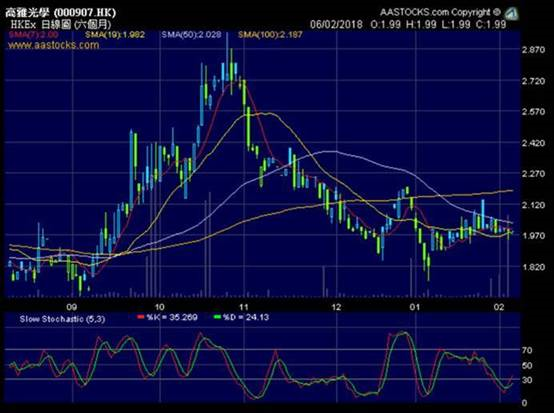Screen dimensions: 554x413
Task: Click the %K = 35.269 value
Action: [x=172, y=317]
